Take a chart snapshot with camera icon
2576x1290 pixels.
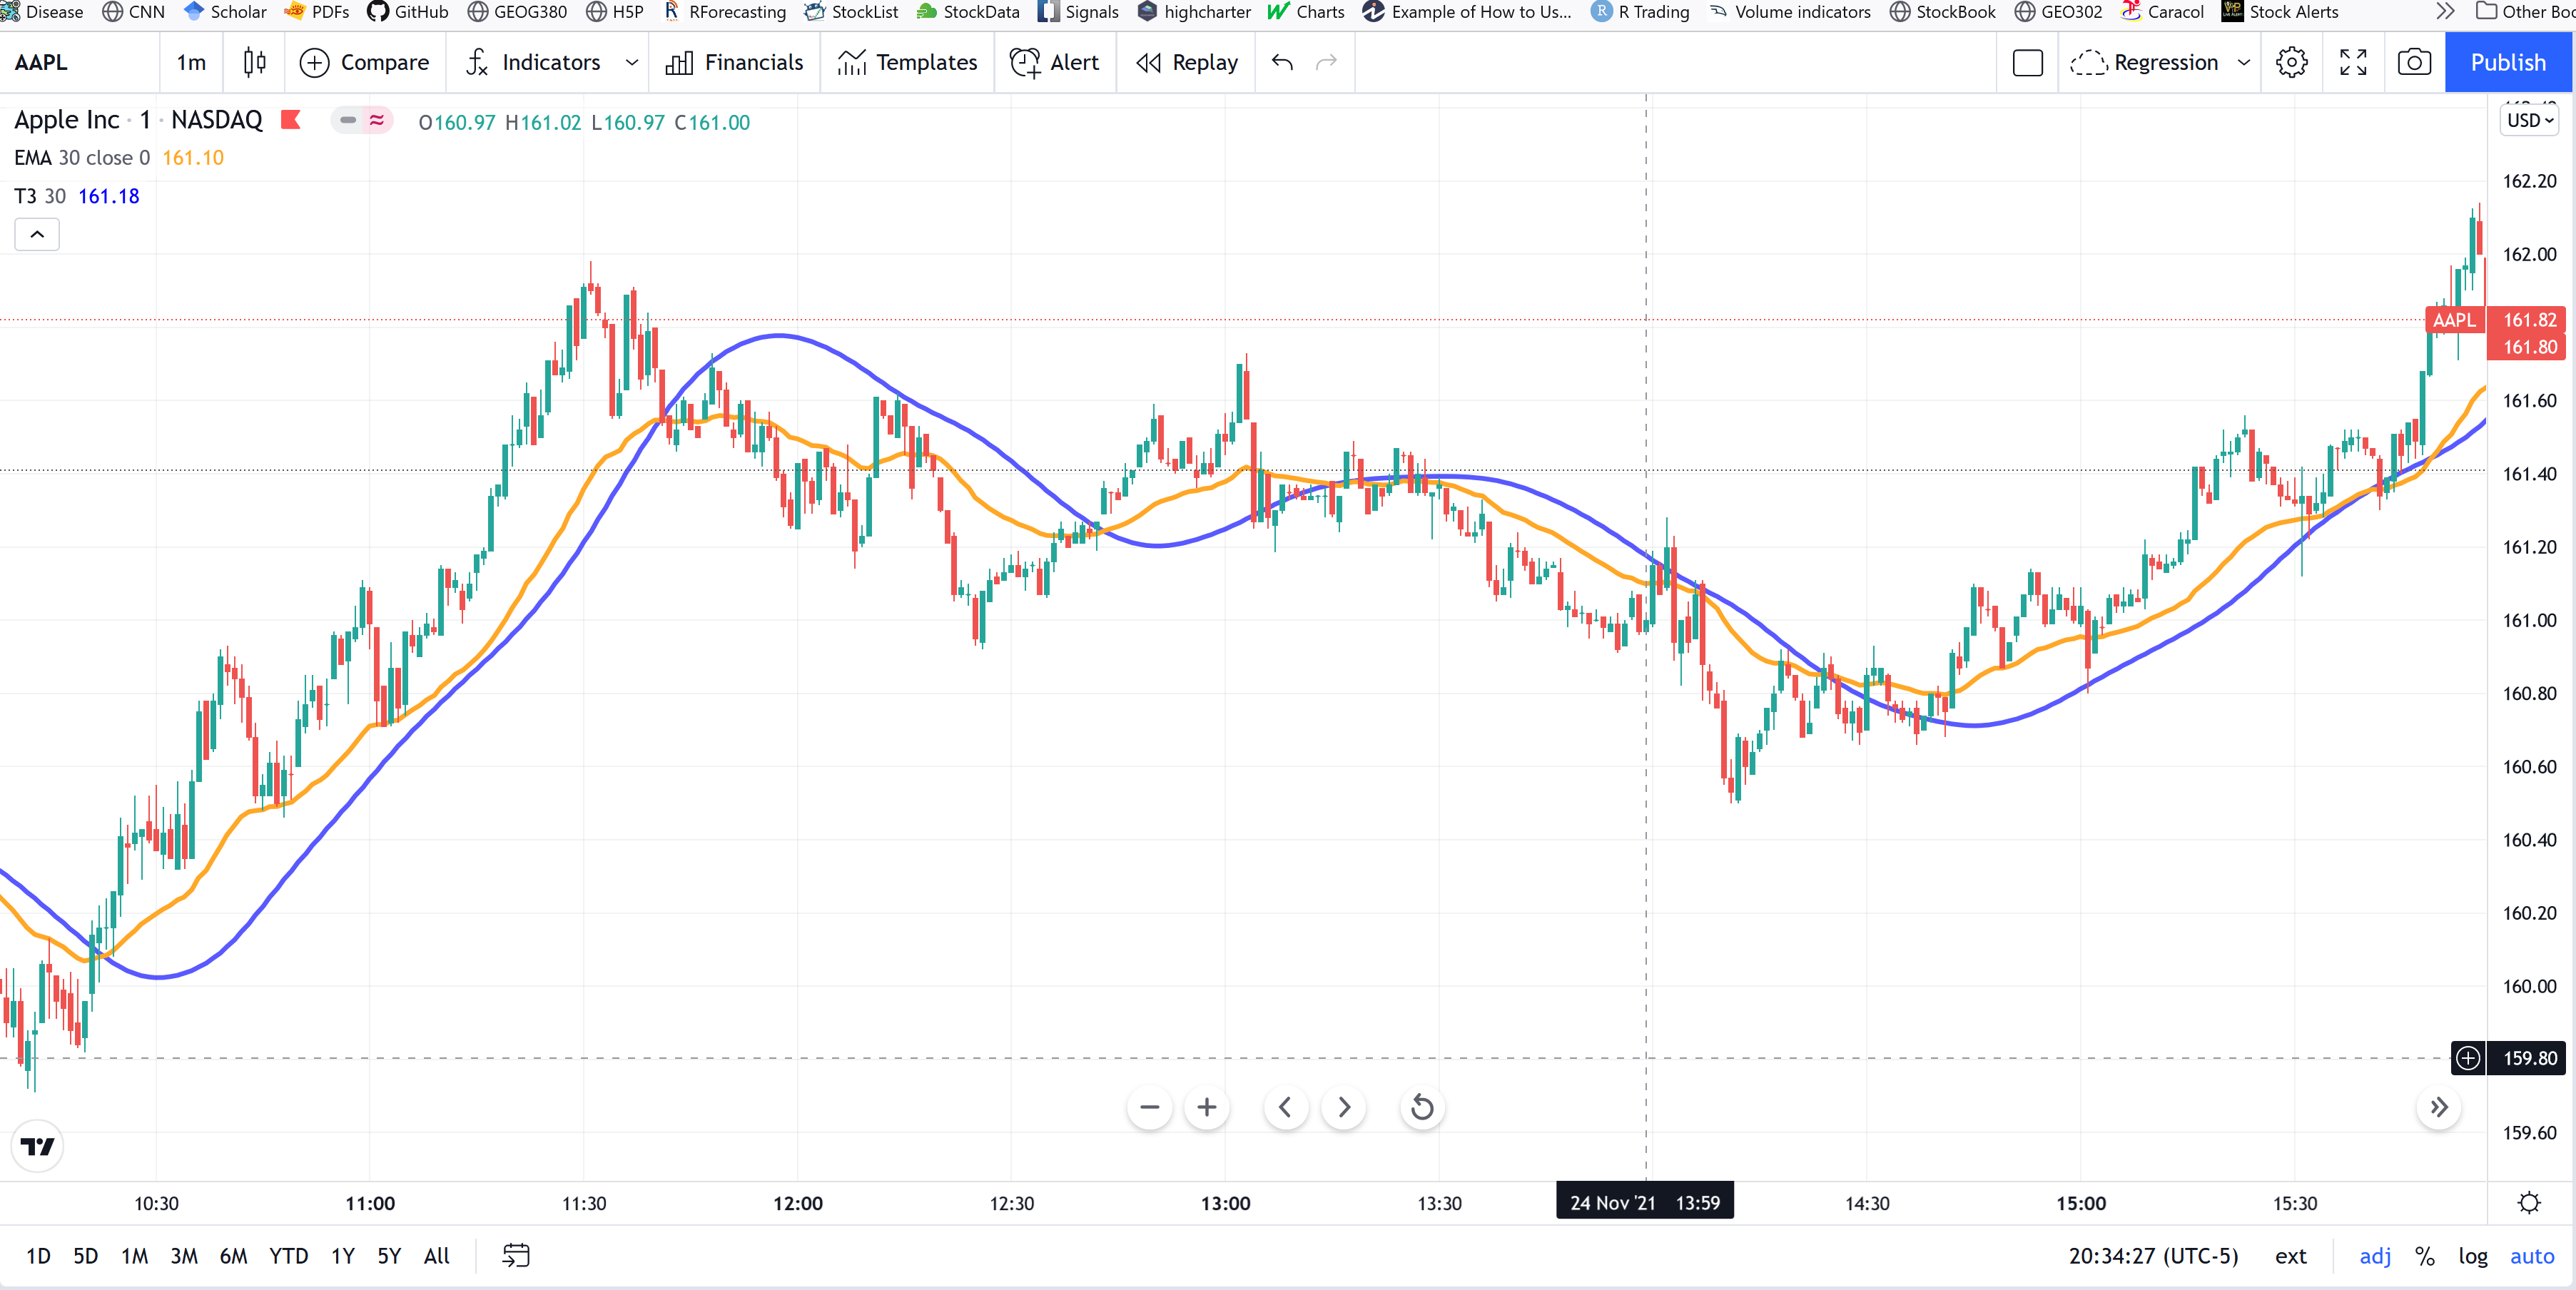pos(2415,62)
